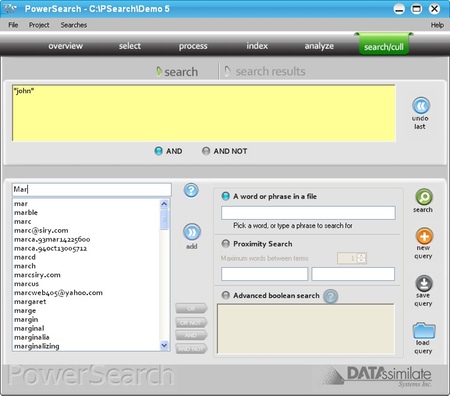Open the Help menu
The image size is (450, 396).
[437, 25]
